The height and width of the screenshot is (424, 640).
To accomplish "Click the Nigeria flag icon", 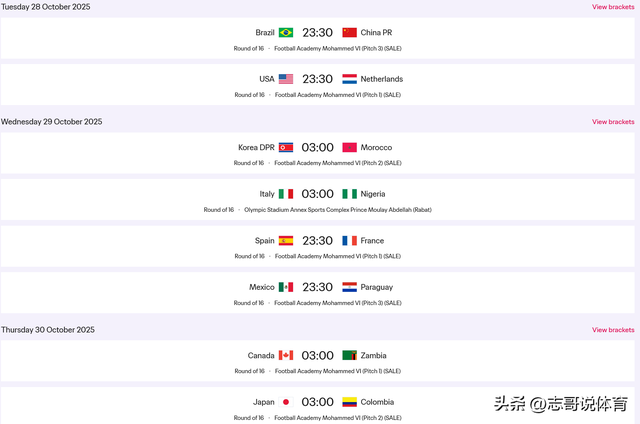I will point(349,194).
